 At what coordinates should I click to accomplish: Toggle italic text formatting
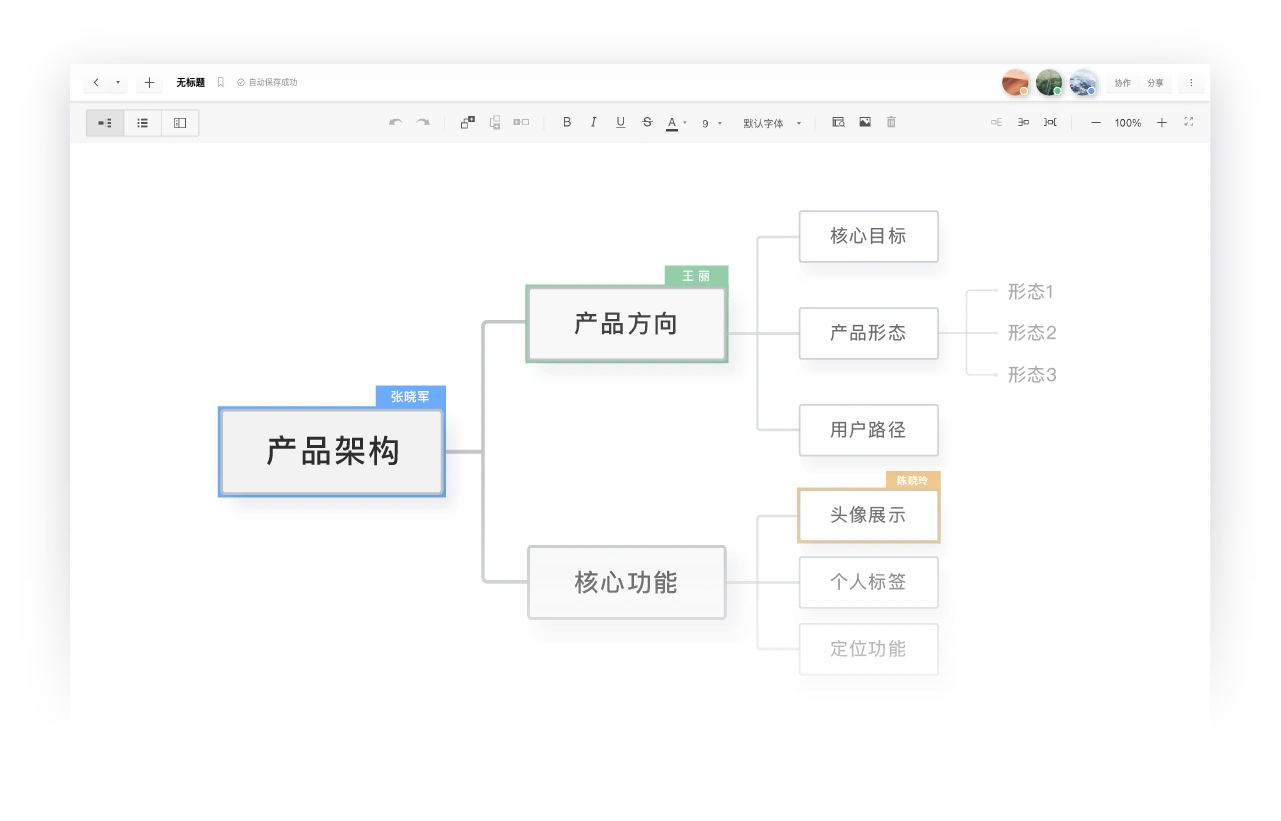pos(593,123)
